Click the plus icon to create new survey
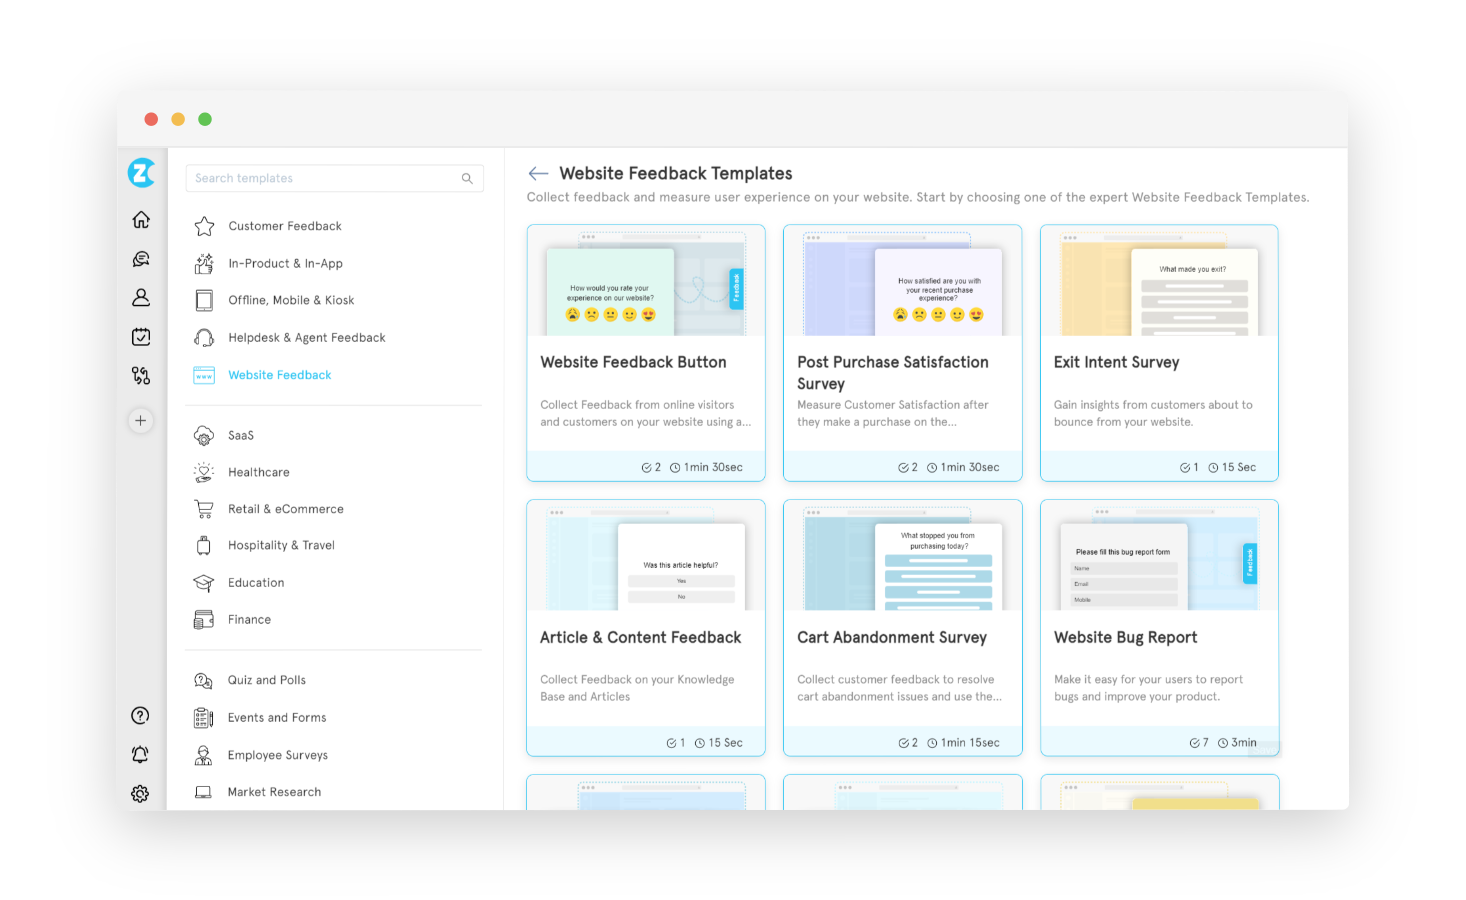This screenshot has width=1466, height=900. click(x=140, y=420)
